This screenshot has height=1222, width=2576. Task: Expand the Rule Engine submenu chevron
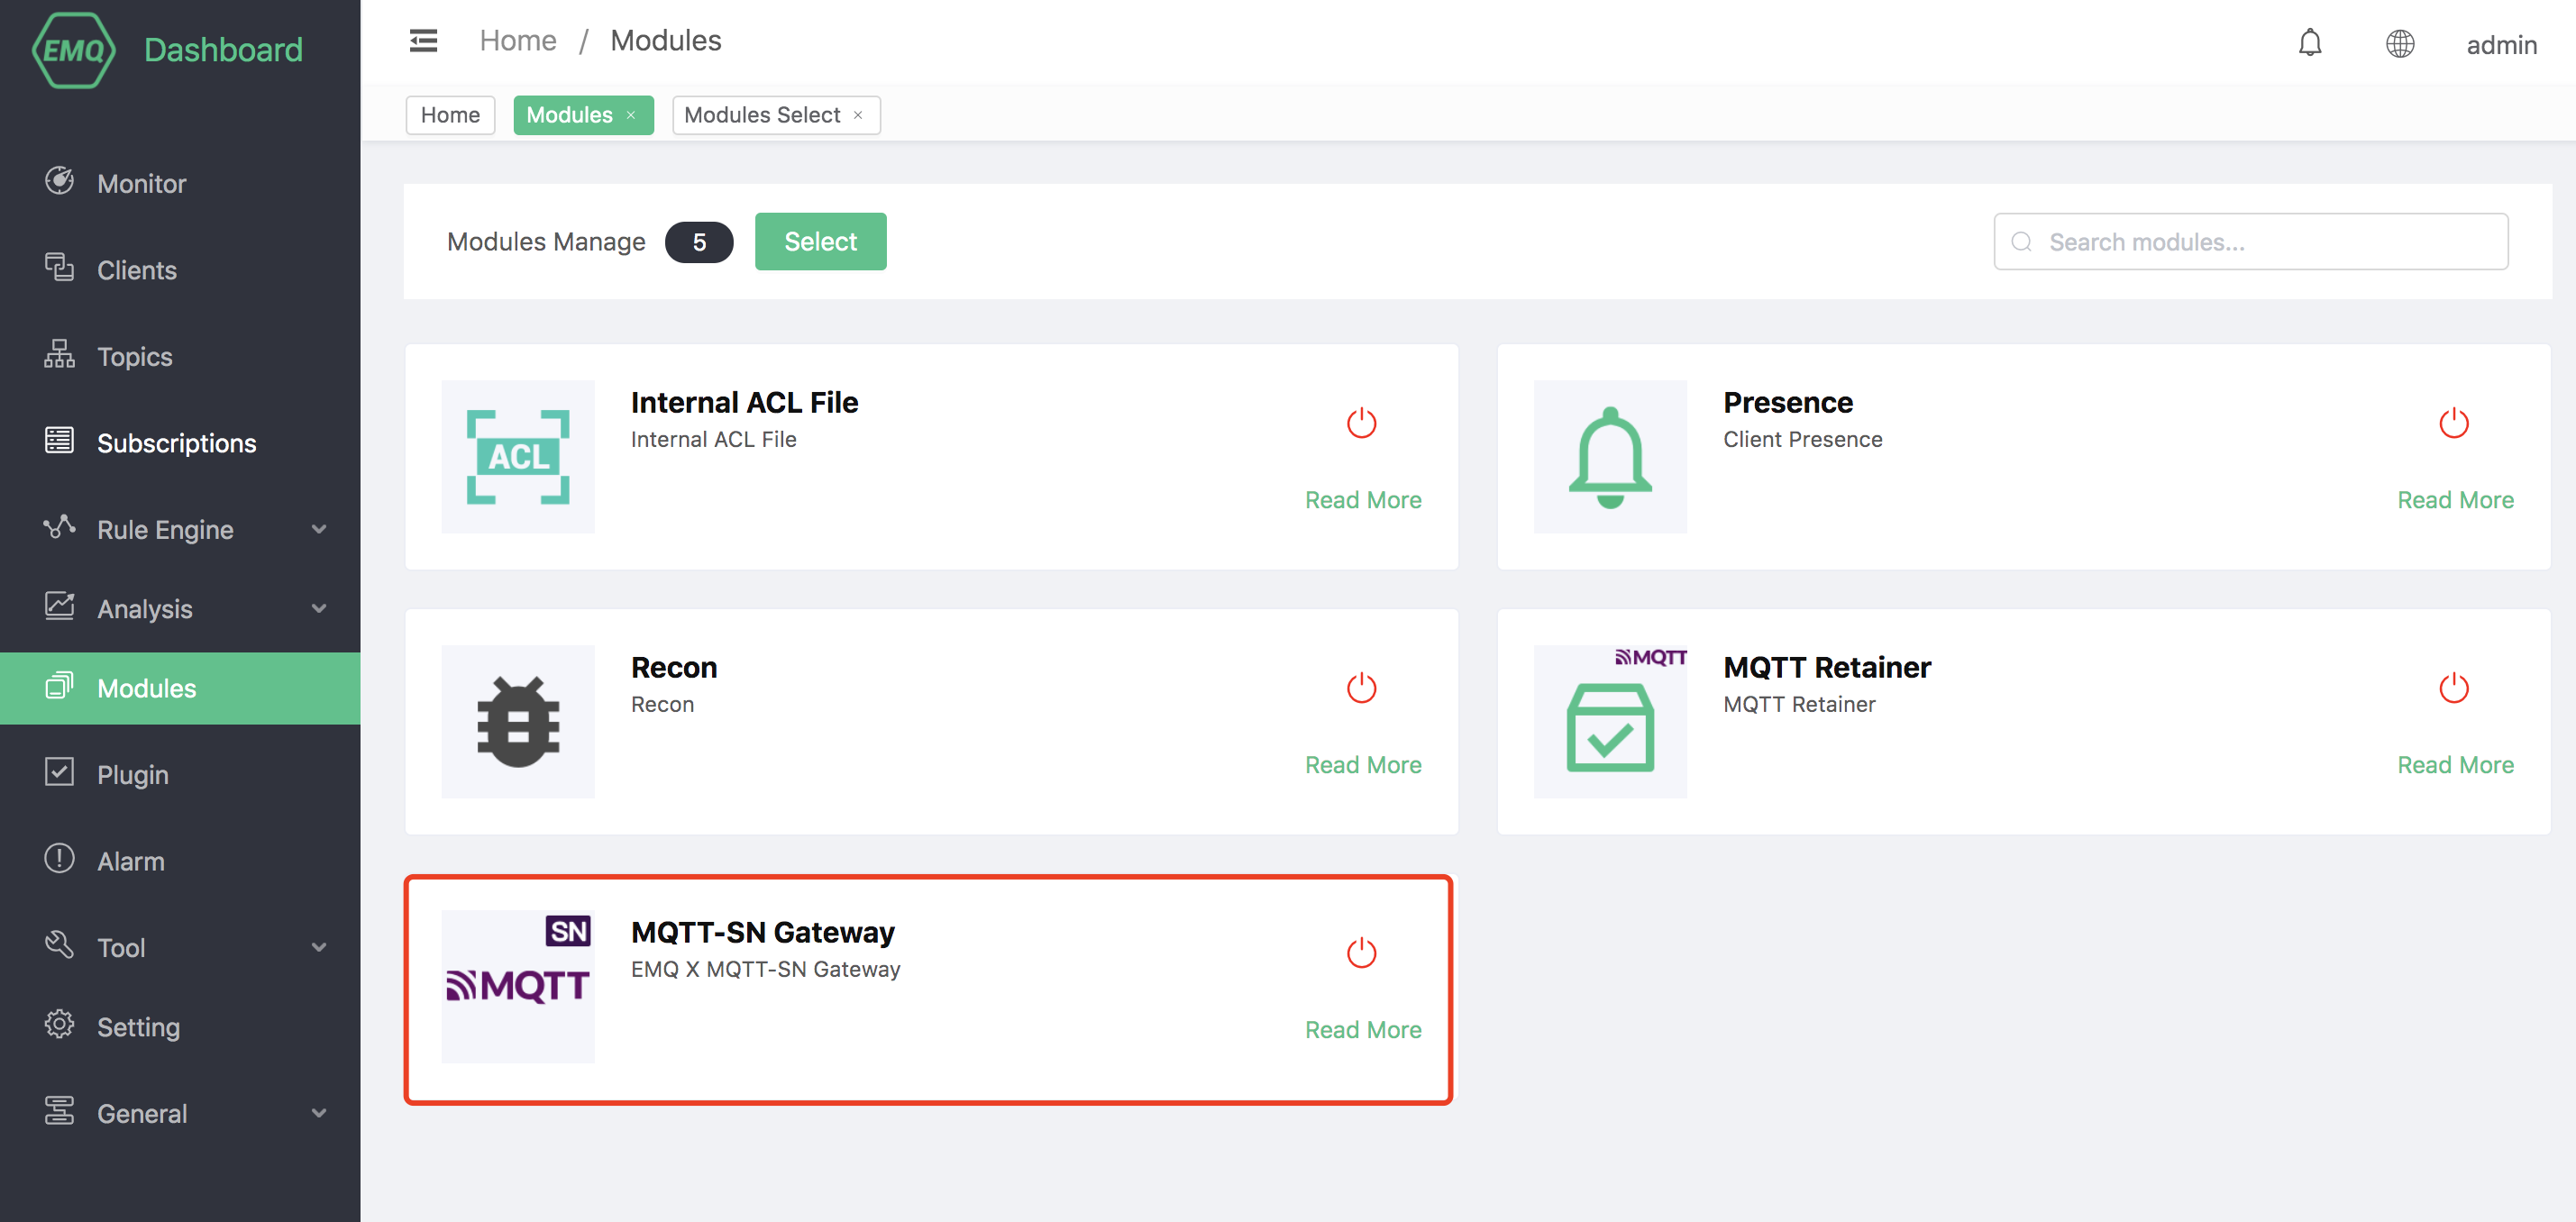tap(319, 529)
